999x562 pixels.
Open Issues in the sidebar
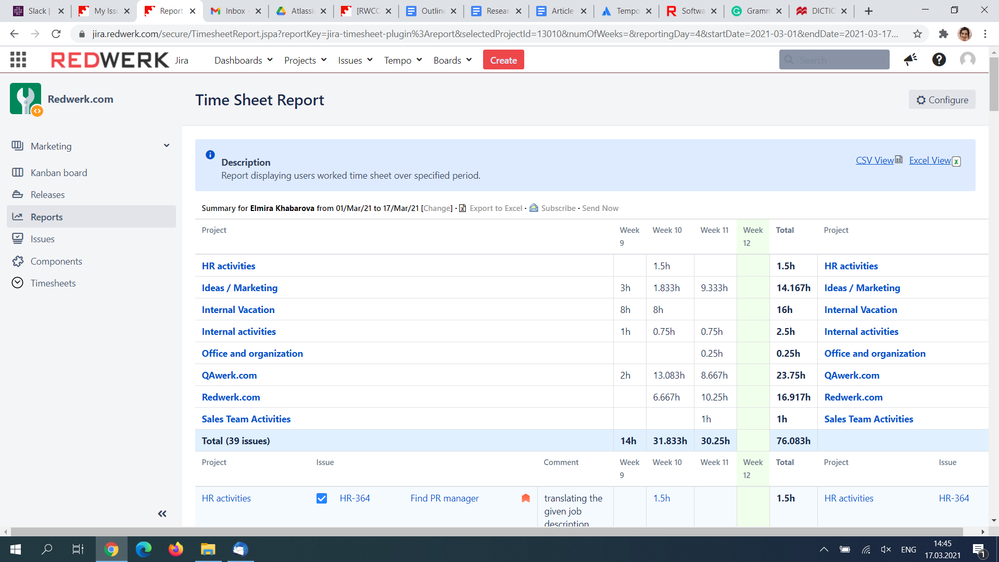click(91, 239)
